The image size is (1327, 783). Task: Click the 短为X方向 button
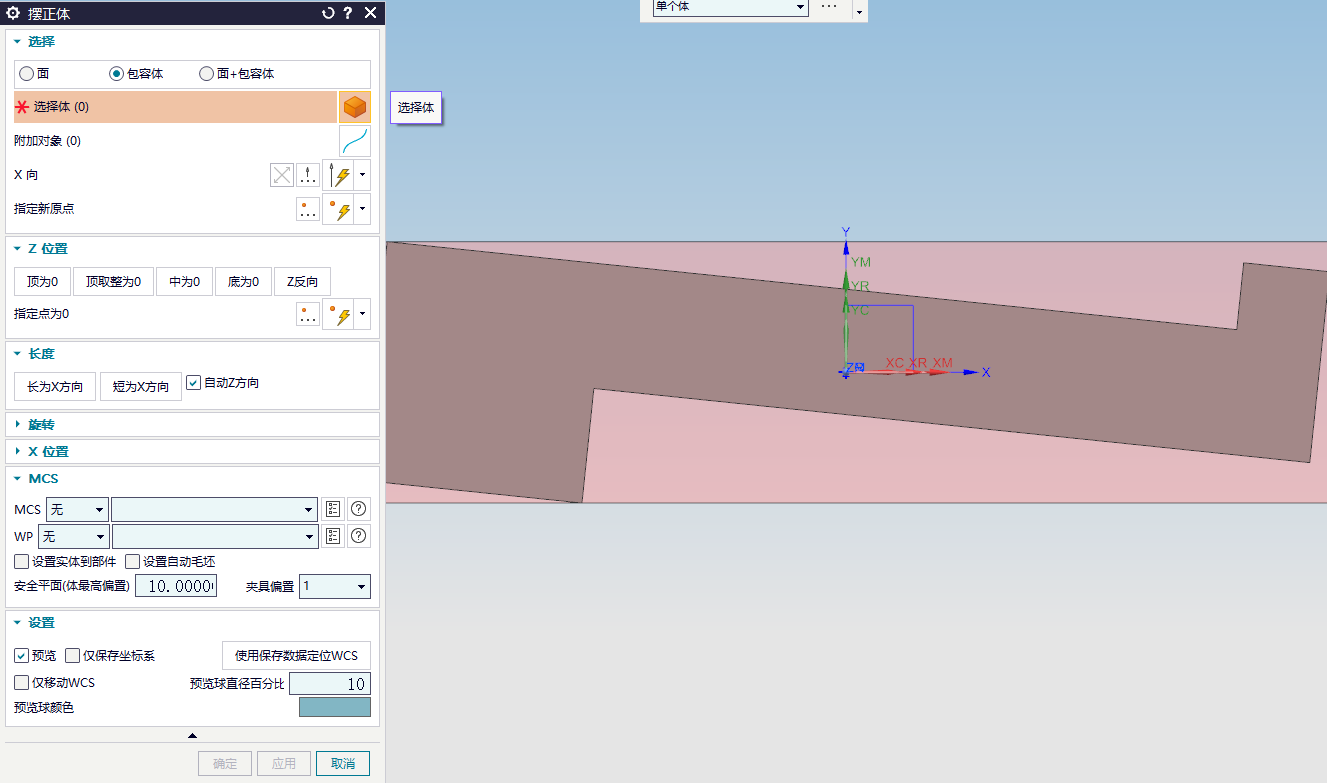tap(140, 387)
